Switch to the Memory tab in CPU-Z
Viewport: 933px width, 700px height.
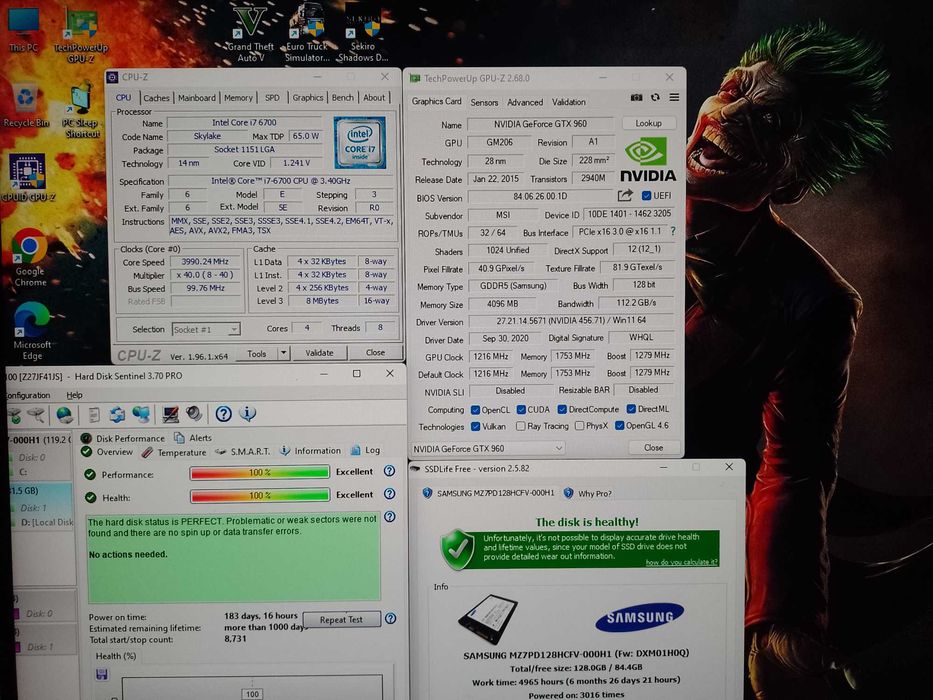pyautogui.click(x=239, y=98)
